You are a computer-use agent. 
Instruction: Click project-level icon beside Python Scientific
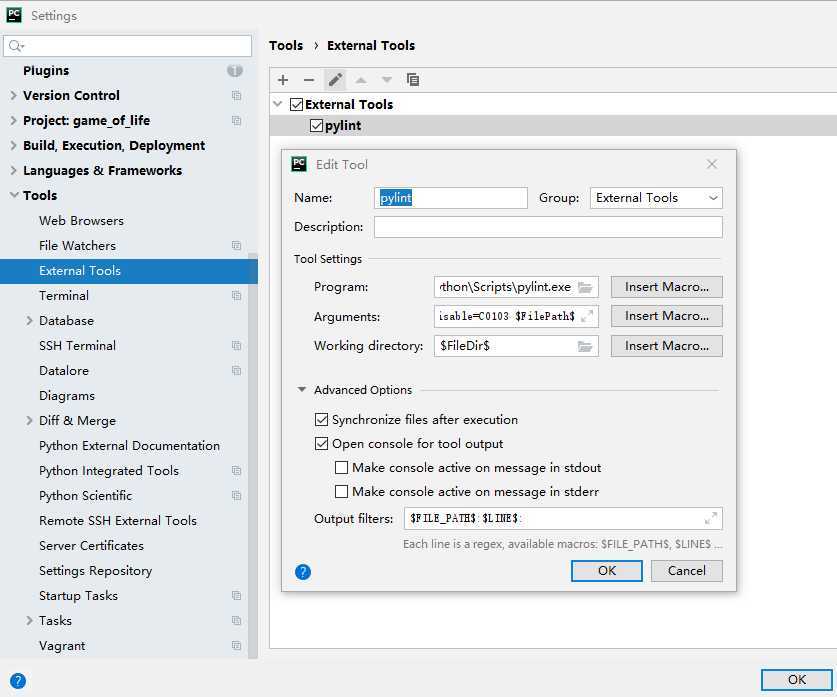point(236,496)
